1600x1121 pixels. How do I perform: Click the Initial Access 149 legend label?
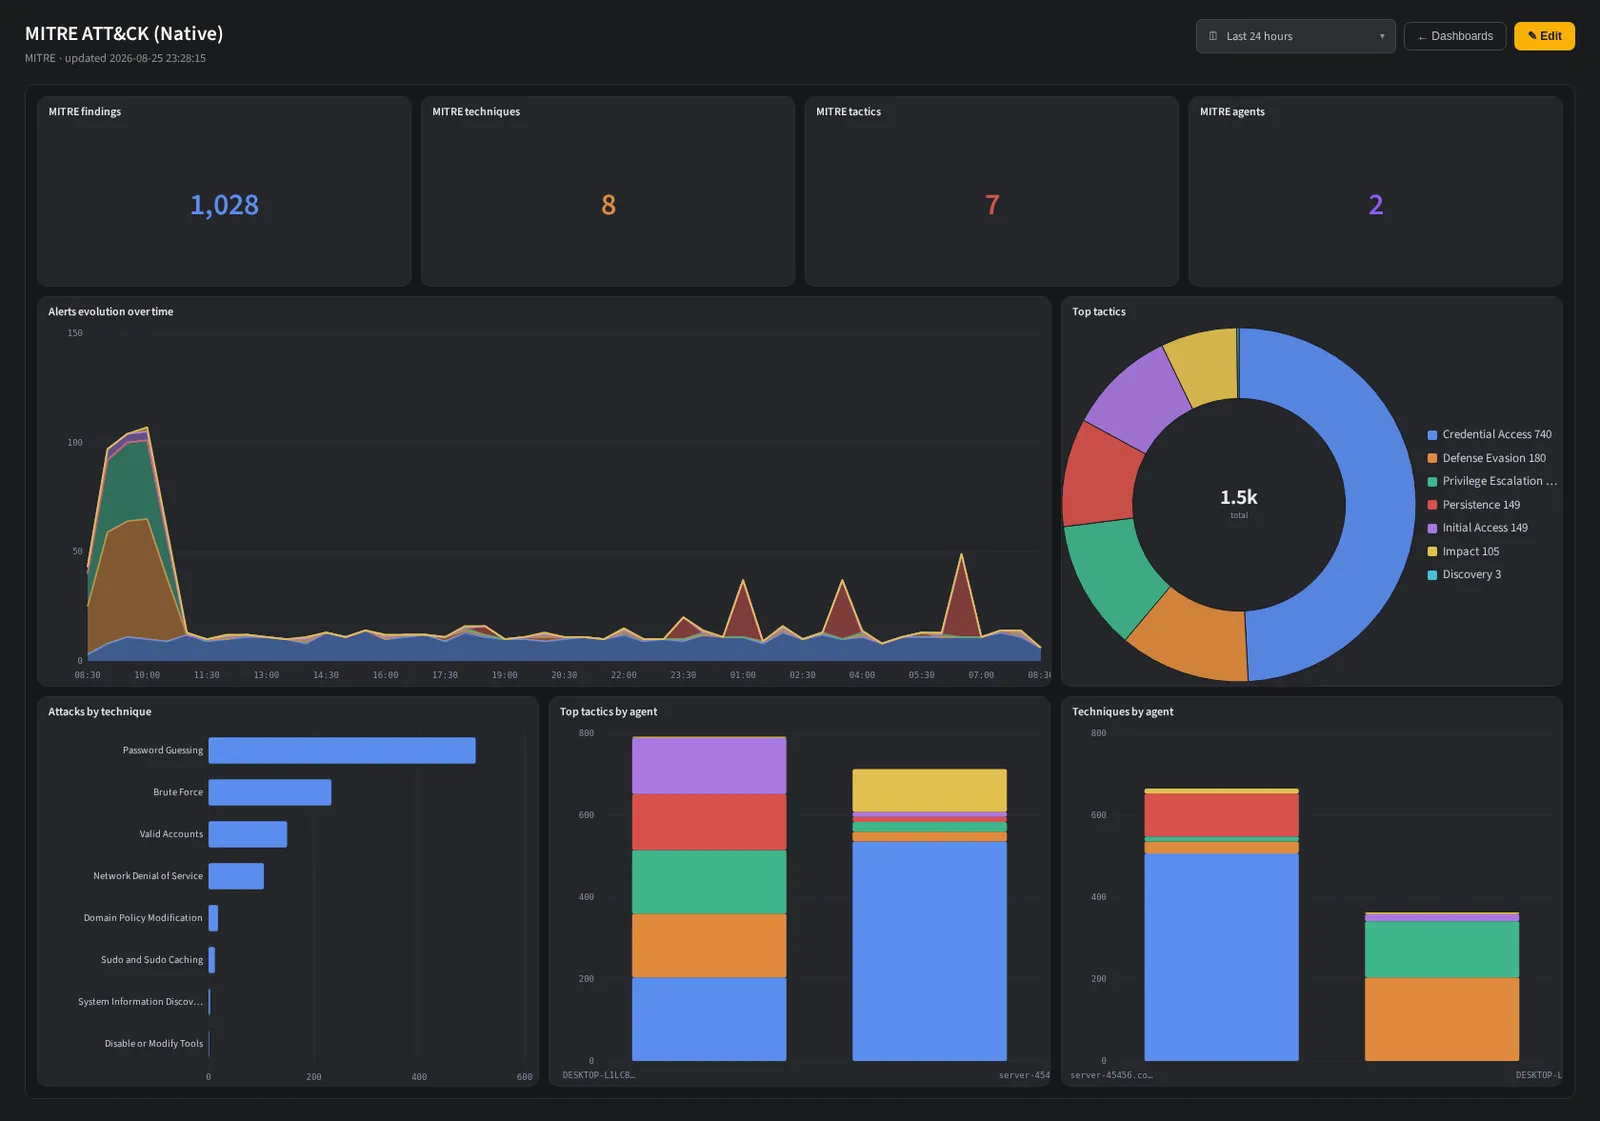tap(1485, 528)
